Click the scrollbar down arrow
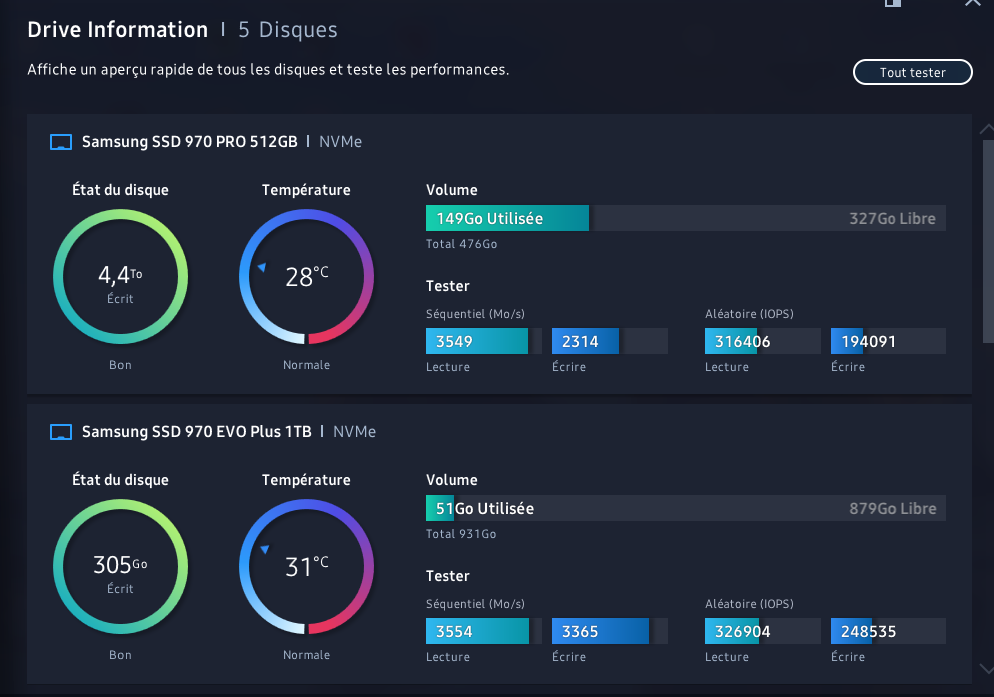Screen dimensions: 994x697 [x=986, y=668]
